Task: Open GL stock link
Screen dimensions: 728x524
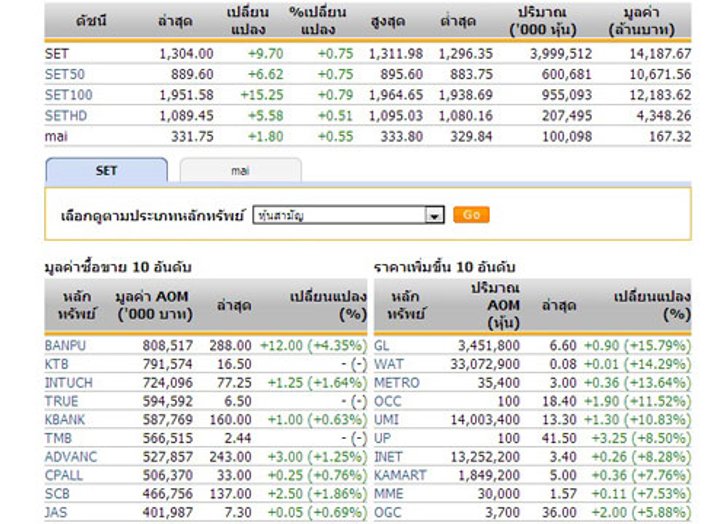Action: click(382, 346)
